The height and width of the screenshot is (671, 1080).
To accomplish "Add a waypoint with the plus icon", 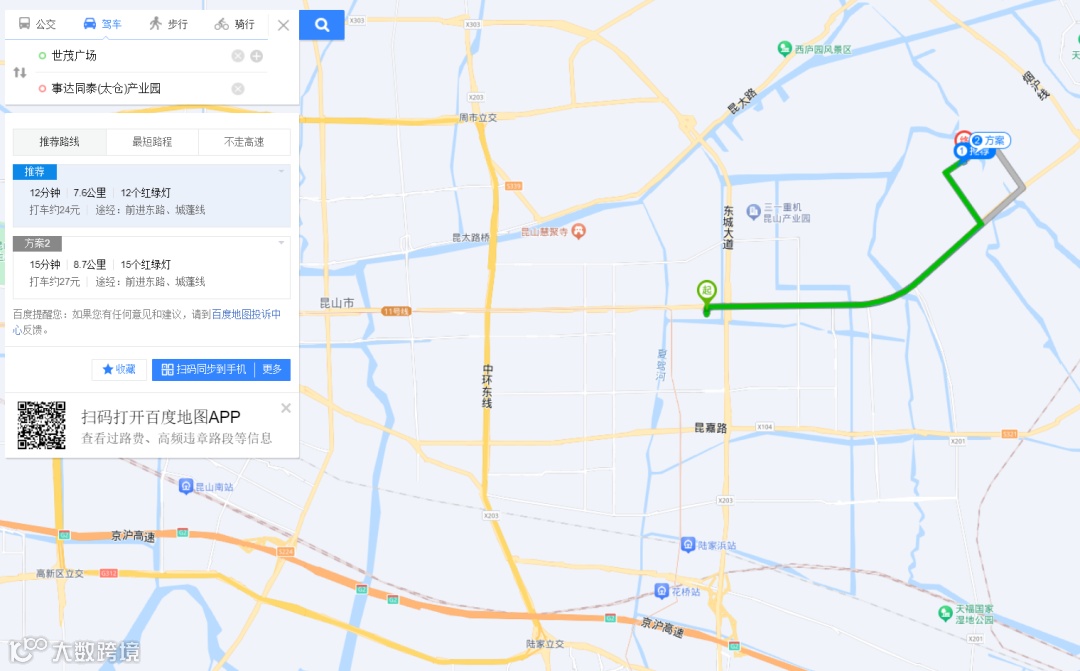I will click(x=256, y=56).
